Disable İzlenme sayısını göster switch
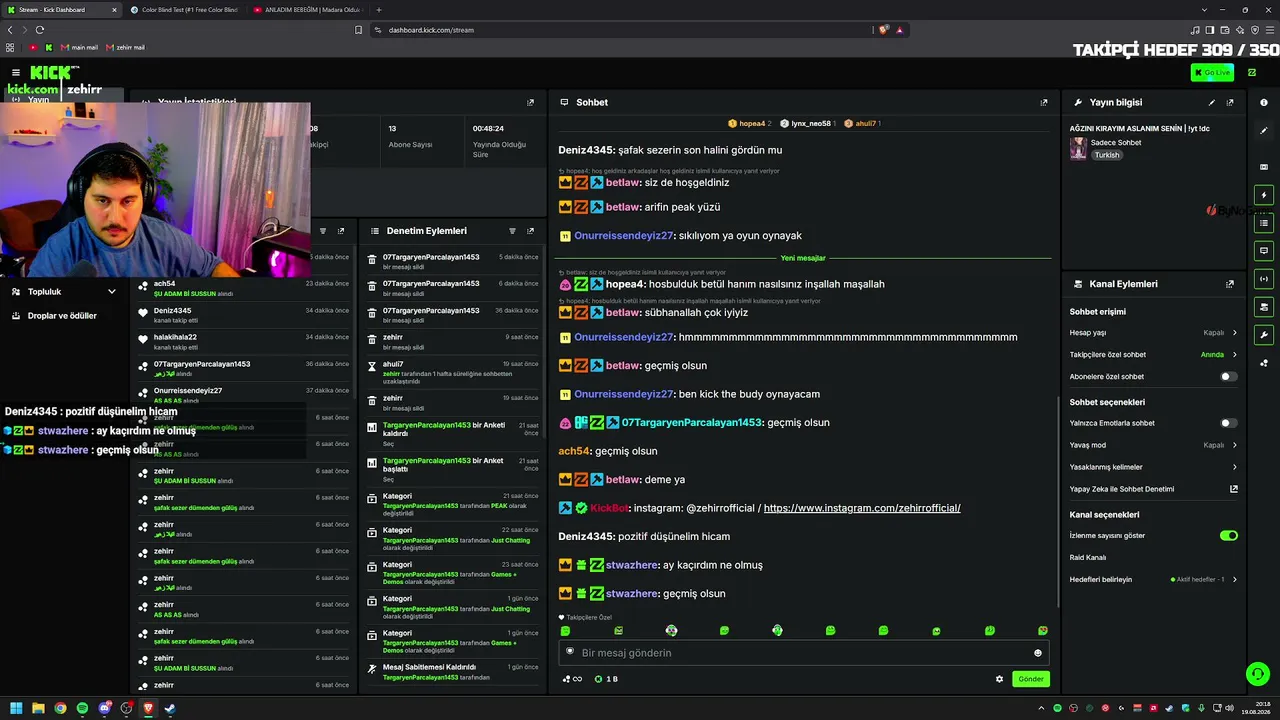Image resolution: width=1280 pixels, height=720 pixels. [1229, 535]
